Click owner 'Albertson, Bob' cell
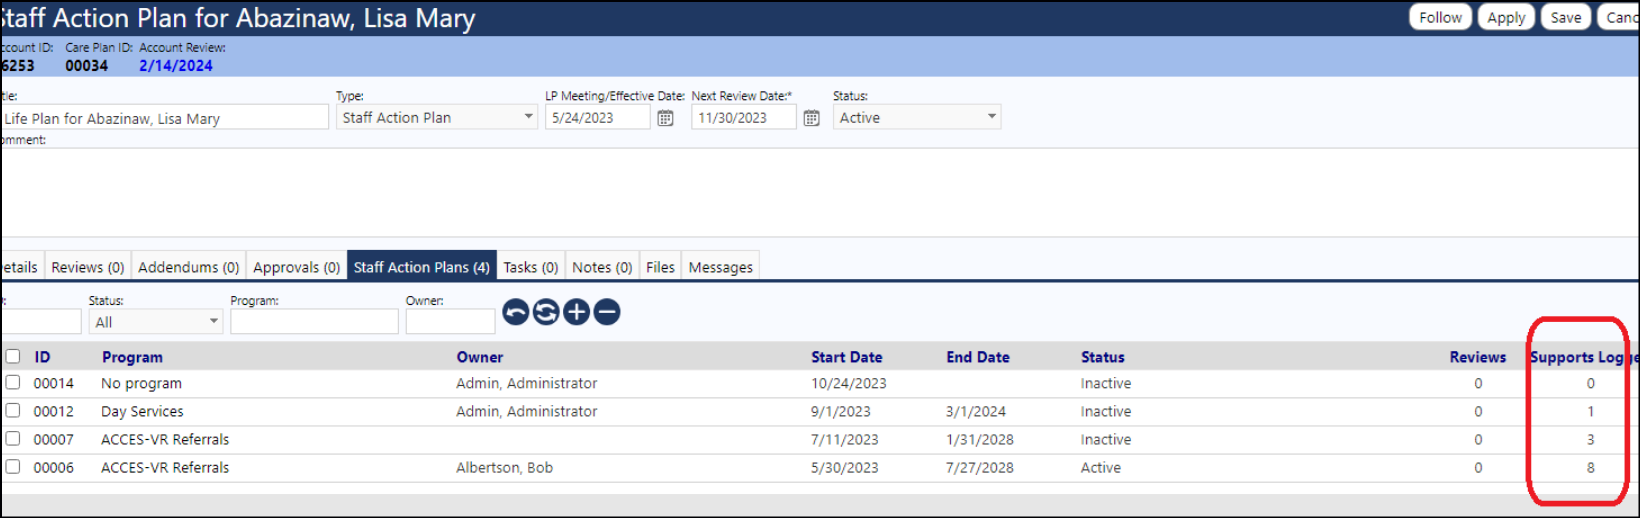Image resolution: width=1640 pixels, height=518 pixels. point(504,467)
